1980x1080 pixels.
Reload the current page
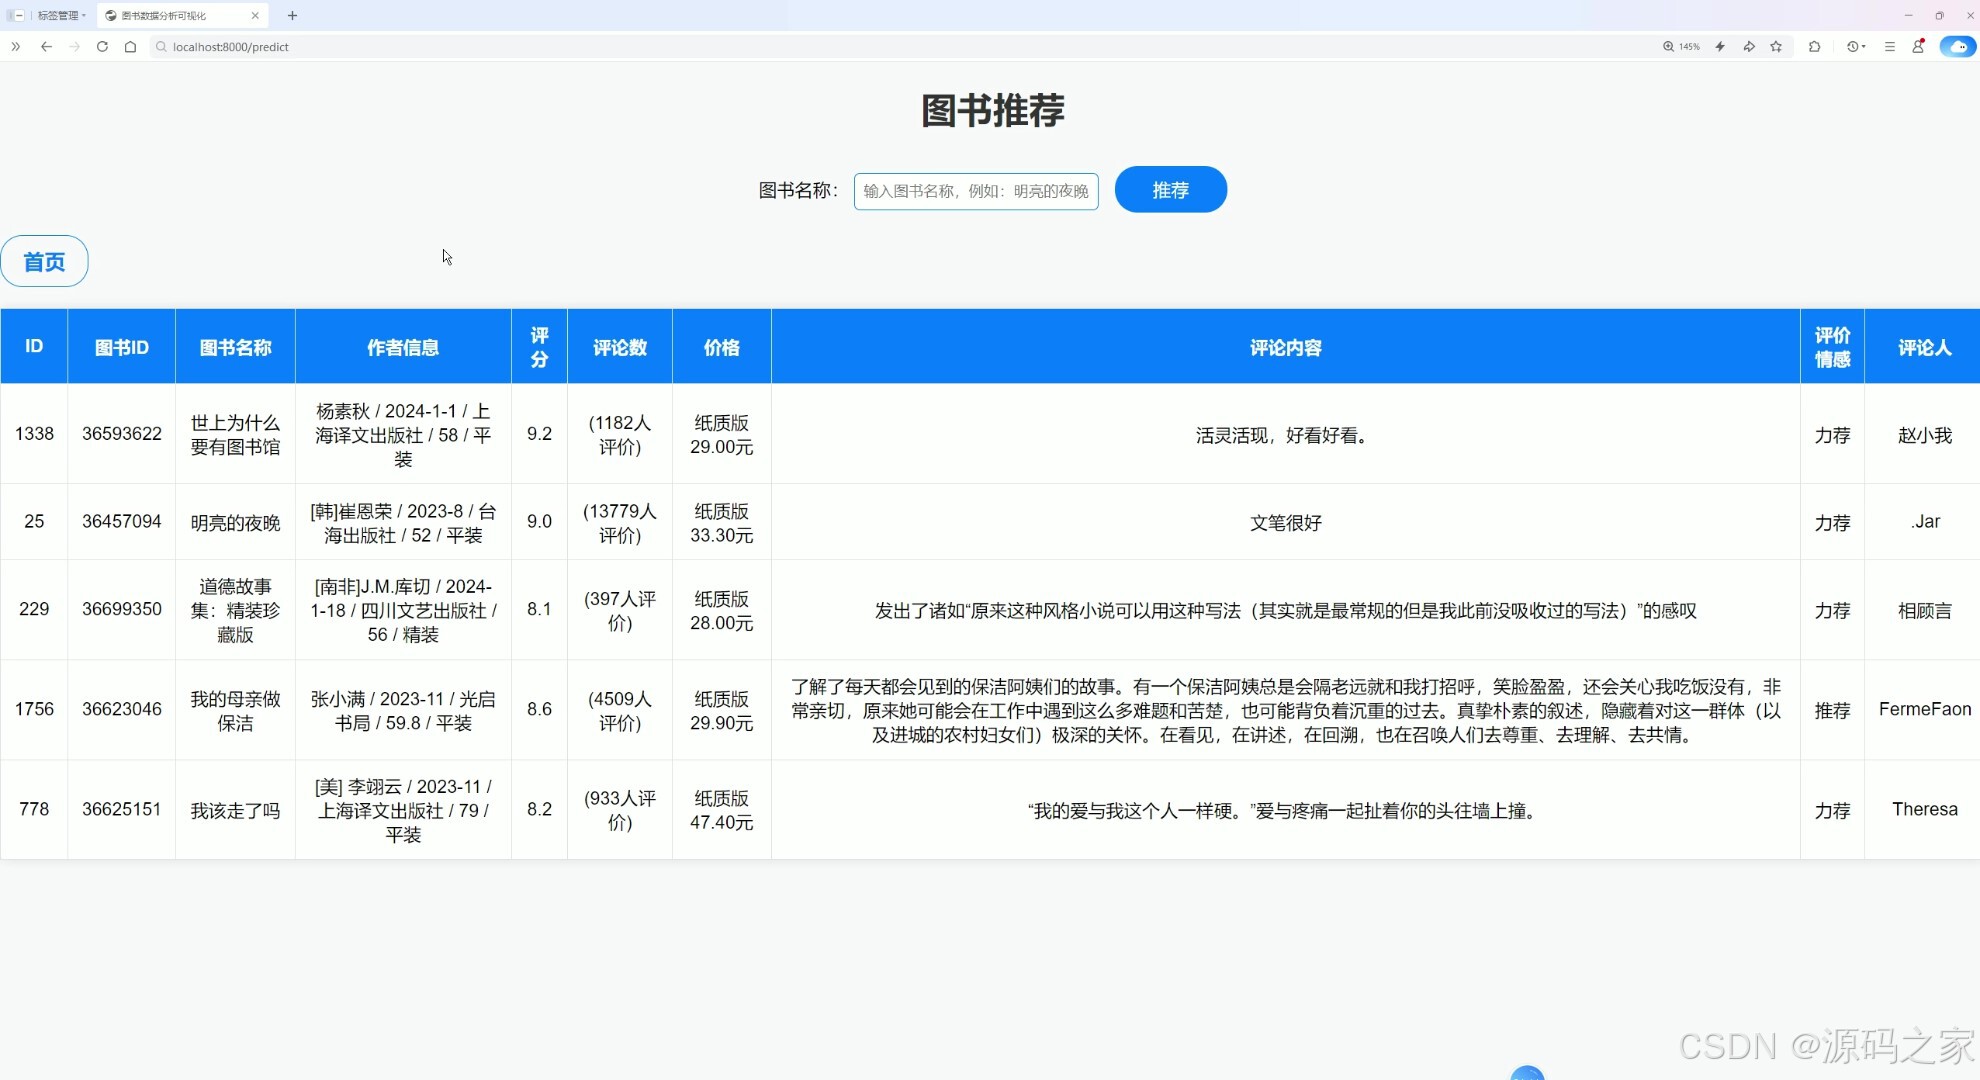102,46
